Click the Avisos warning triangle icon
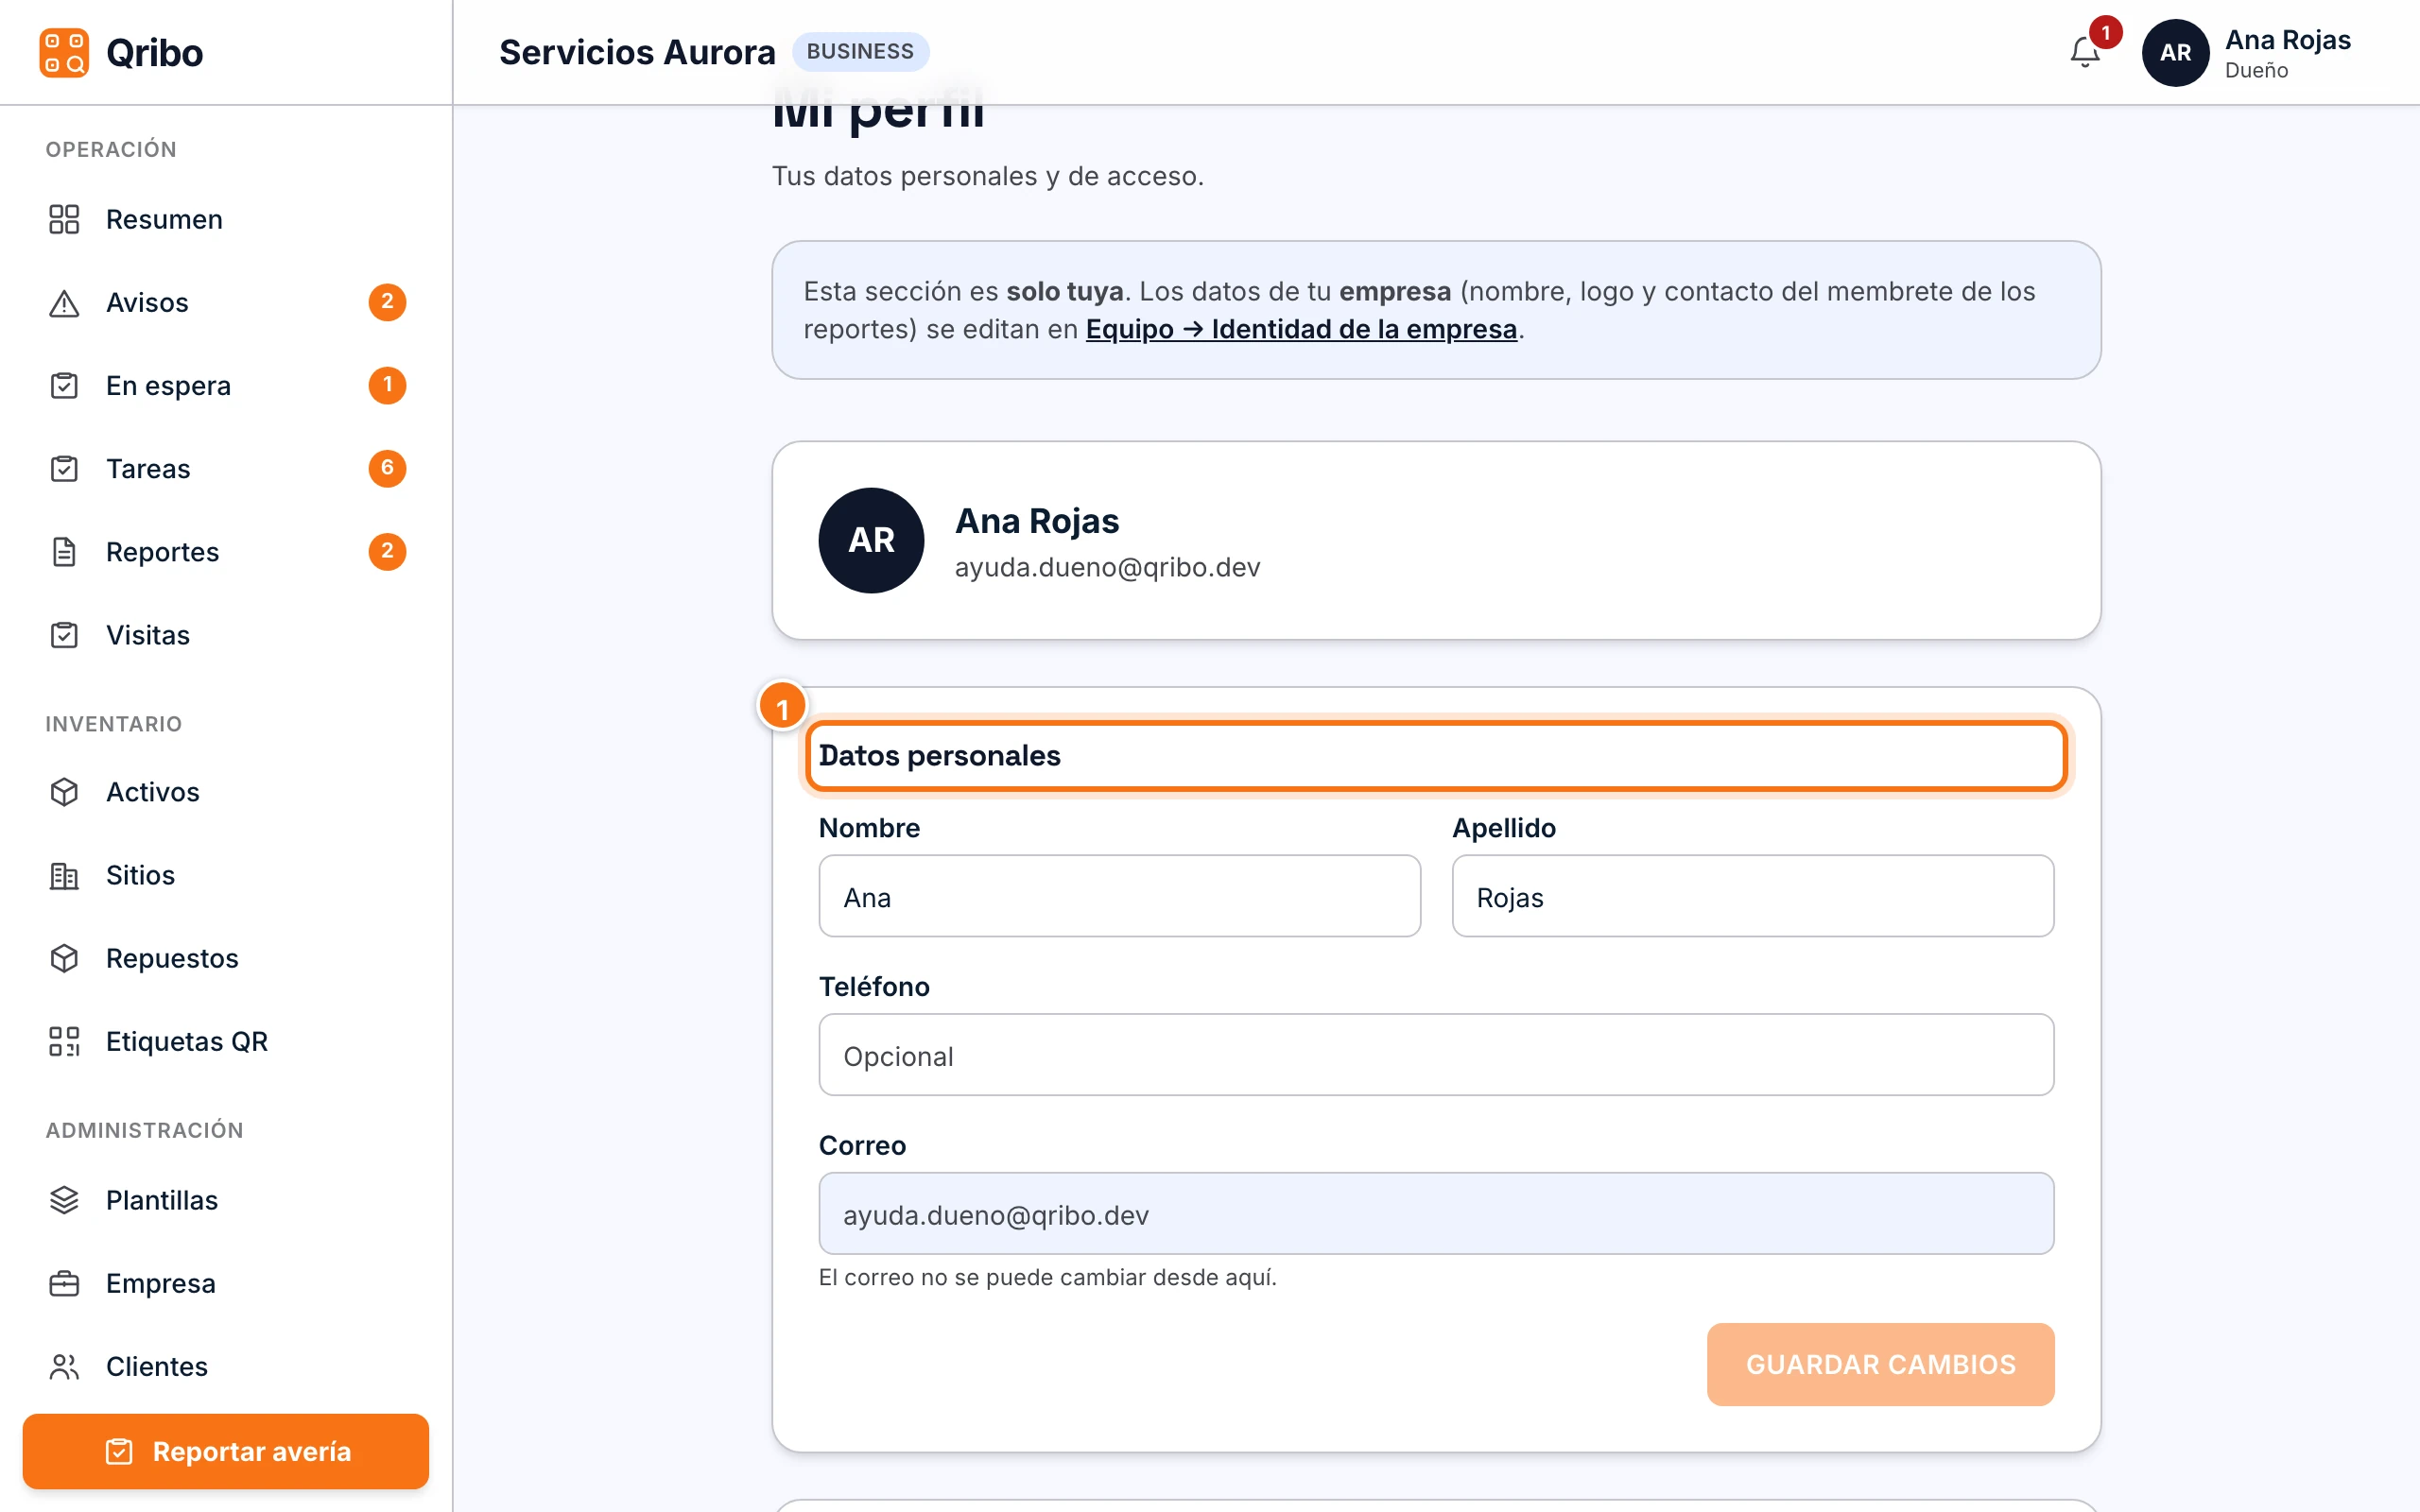 pyautogui.click(x=64, y=302)
